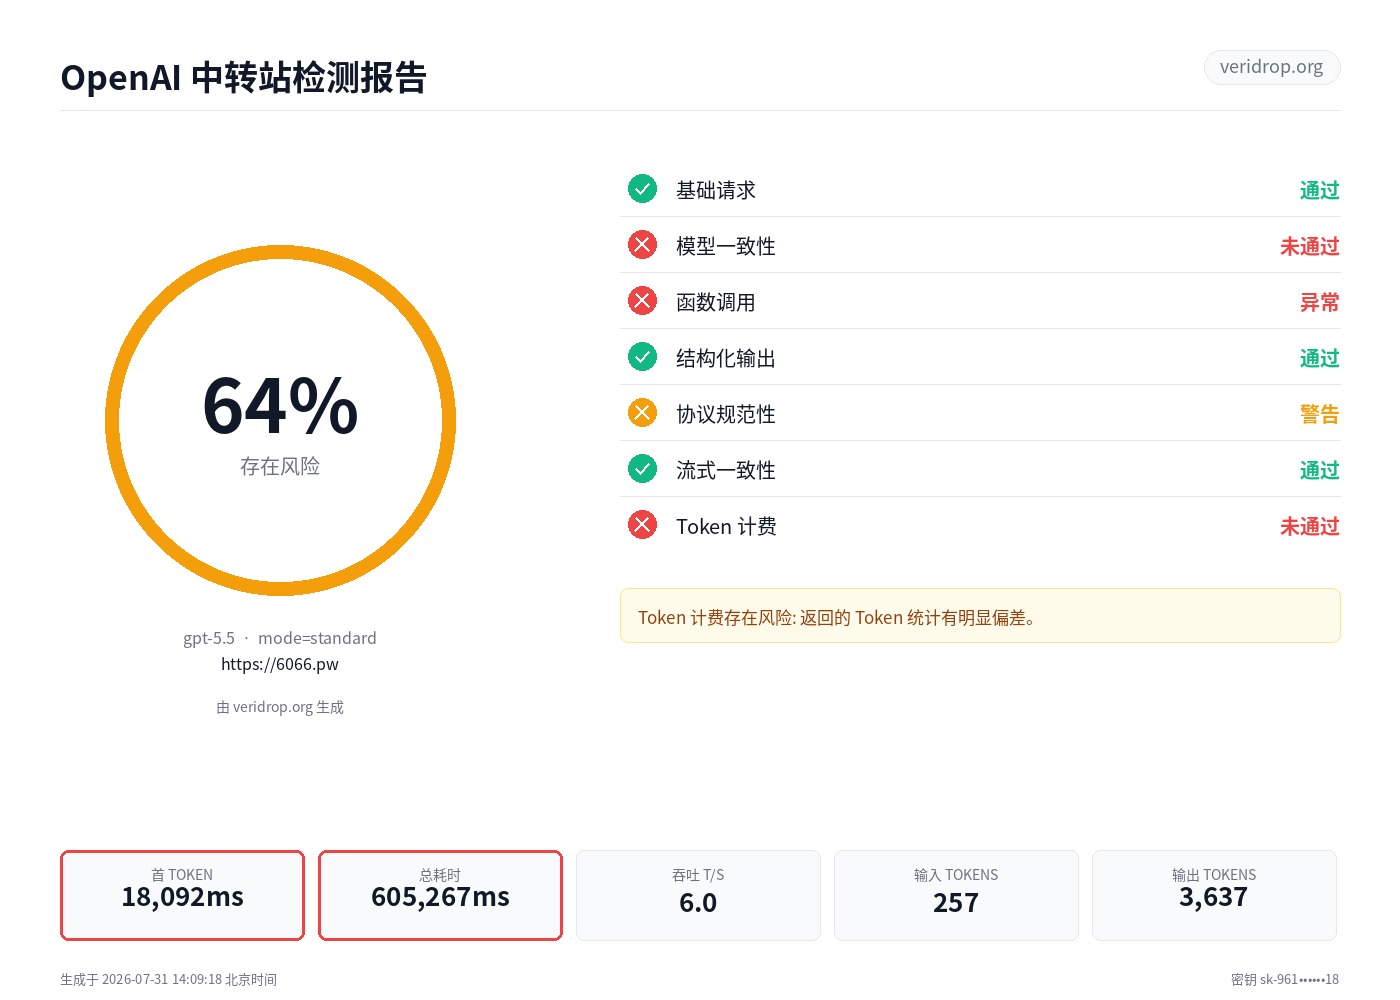Select the 输入 TOKENS 257 card

coord(956,895)
